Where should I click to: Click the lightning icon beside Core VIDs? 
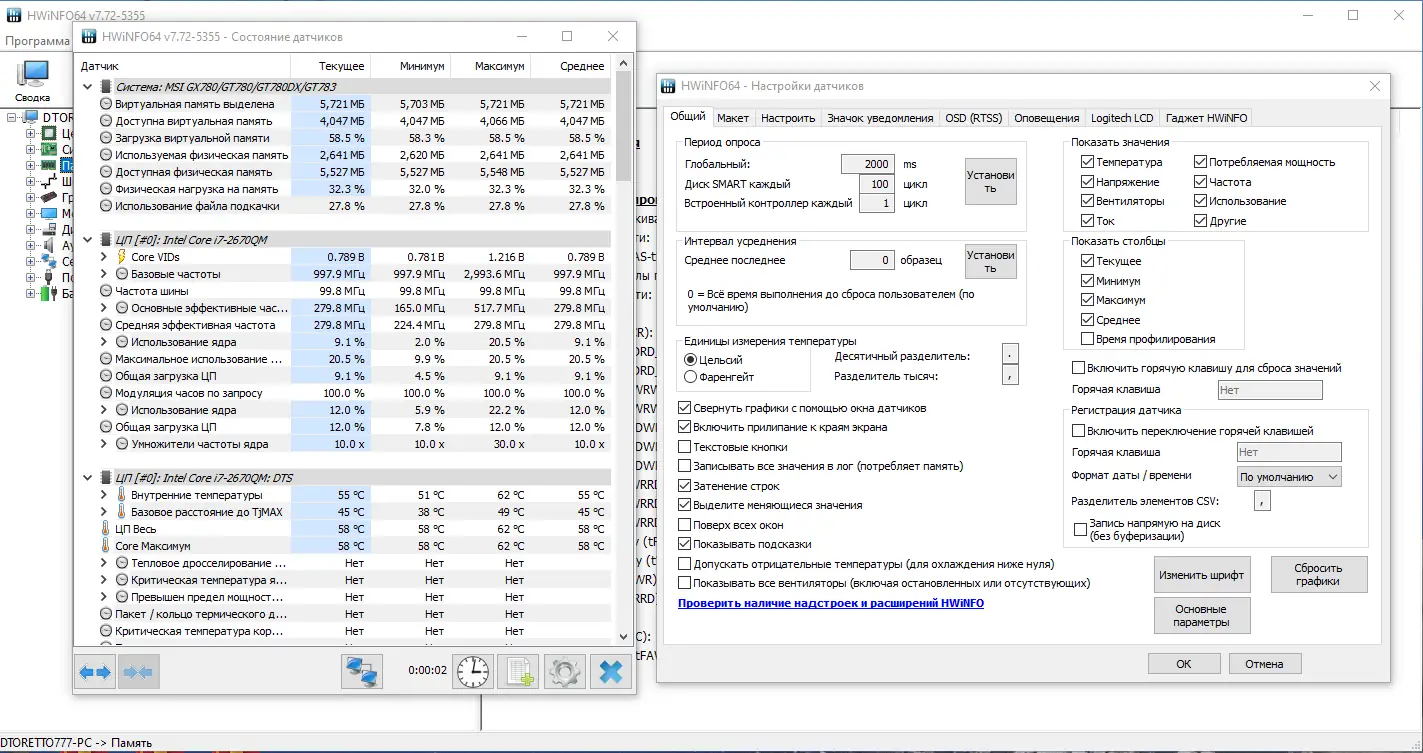click(122, 257)
